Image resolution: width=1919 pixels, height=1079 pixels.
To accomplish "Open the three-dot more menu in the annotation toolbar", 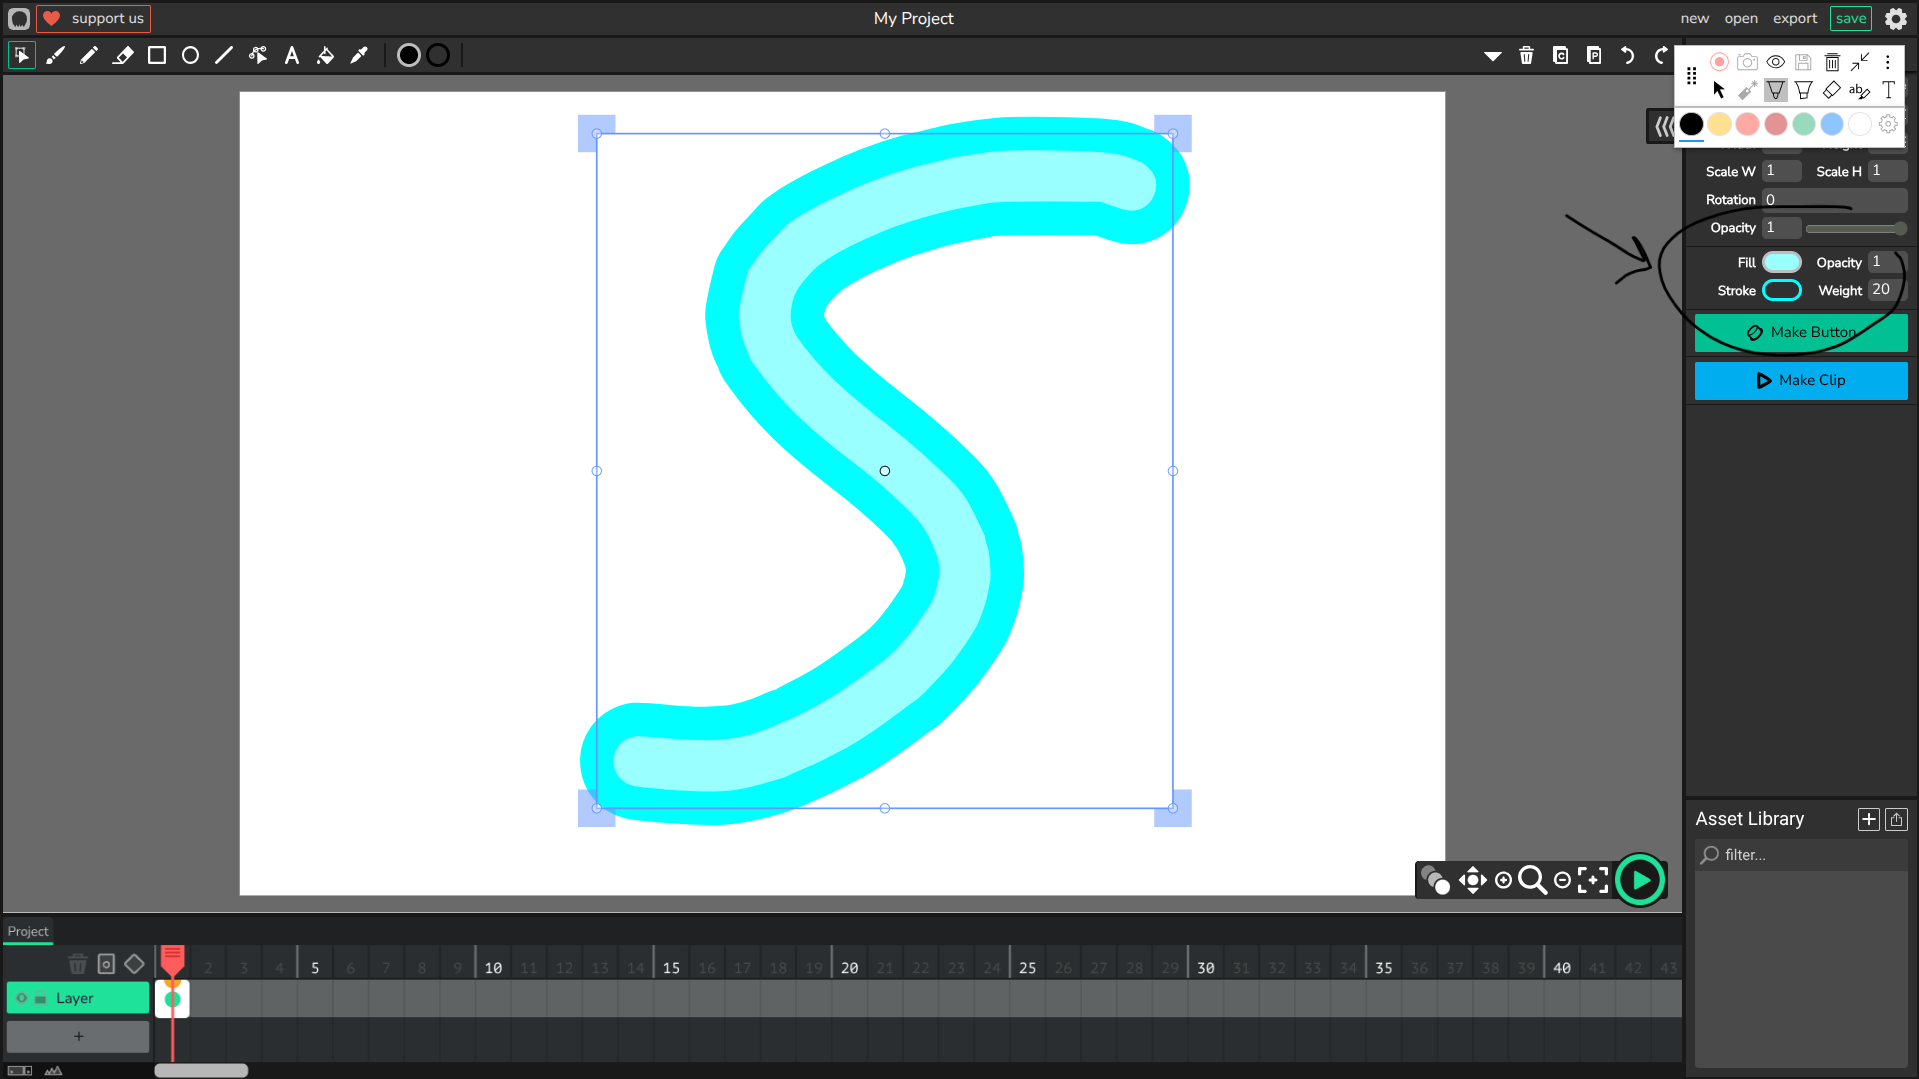I will pyautogui.click(x=1887, y=62).
